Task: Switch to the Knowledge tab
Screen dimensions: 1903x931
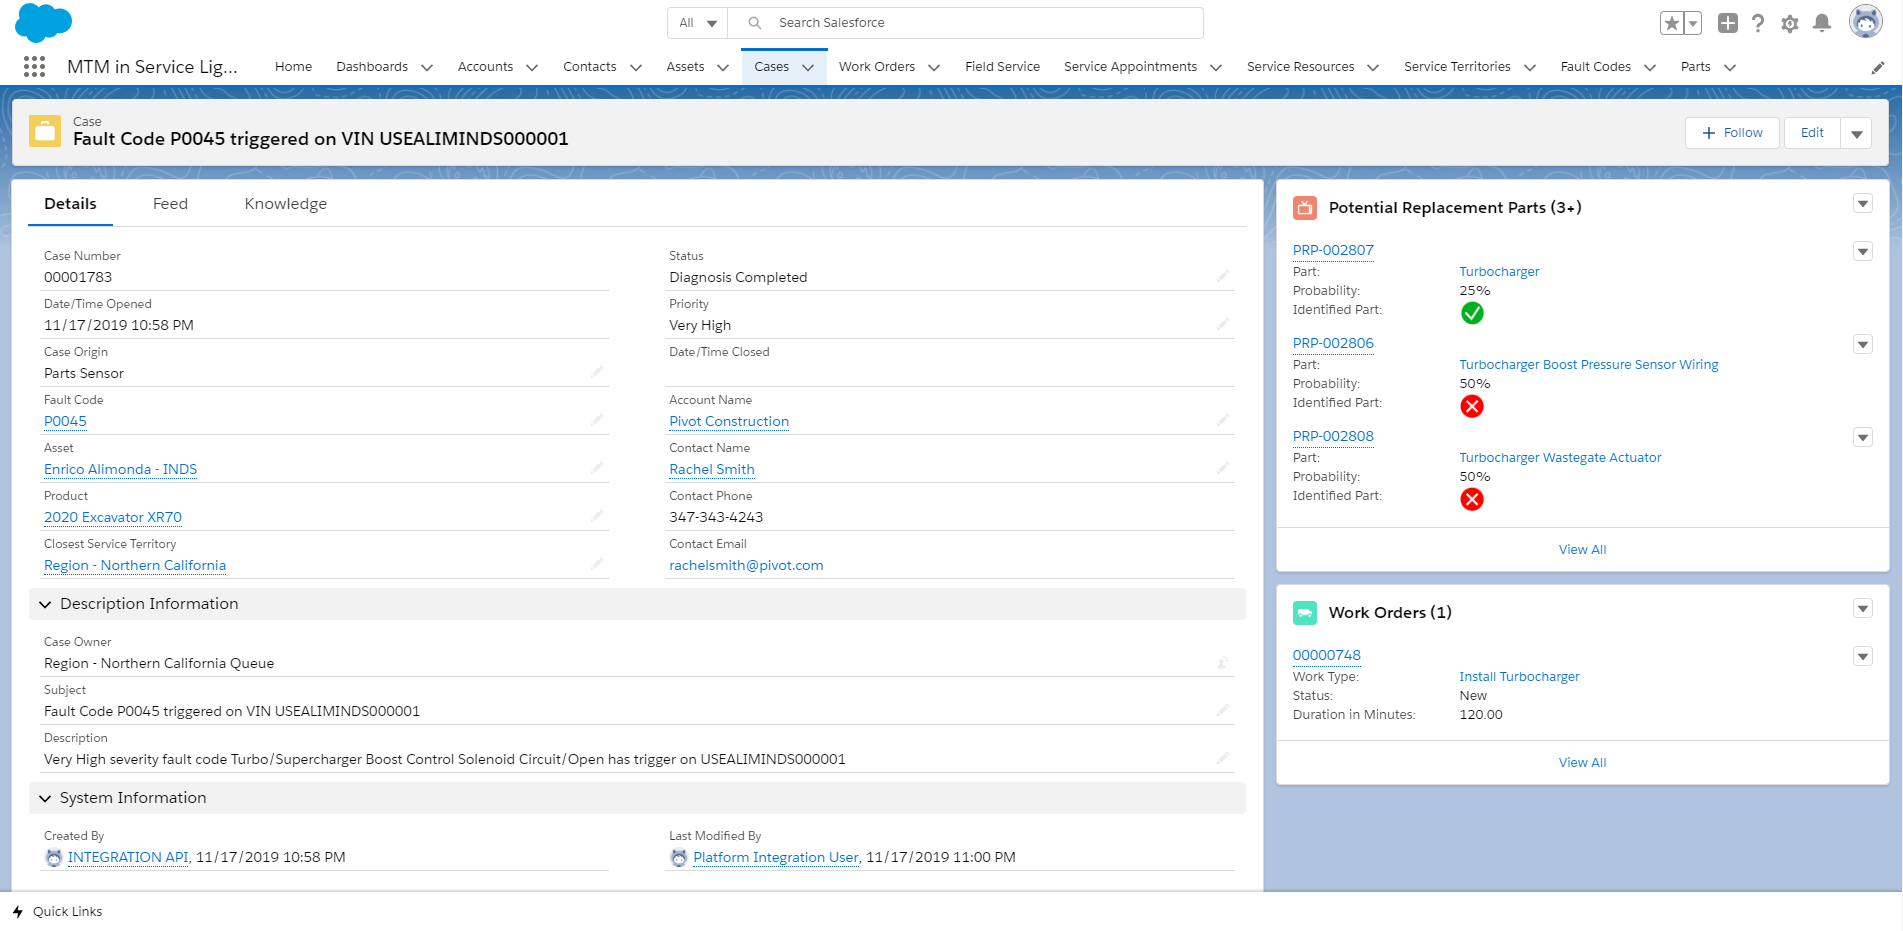Action: (x=285, y=204)
